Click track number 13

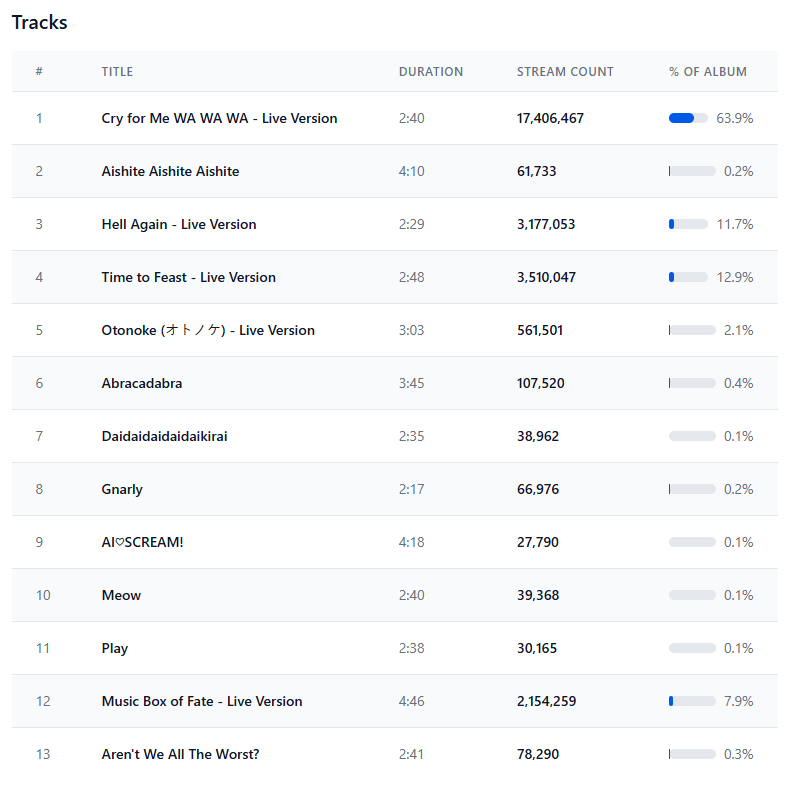[43, 754]
